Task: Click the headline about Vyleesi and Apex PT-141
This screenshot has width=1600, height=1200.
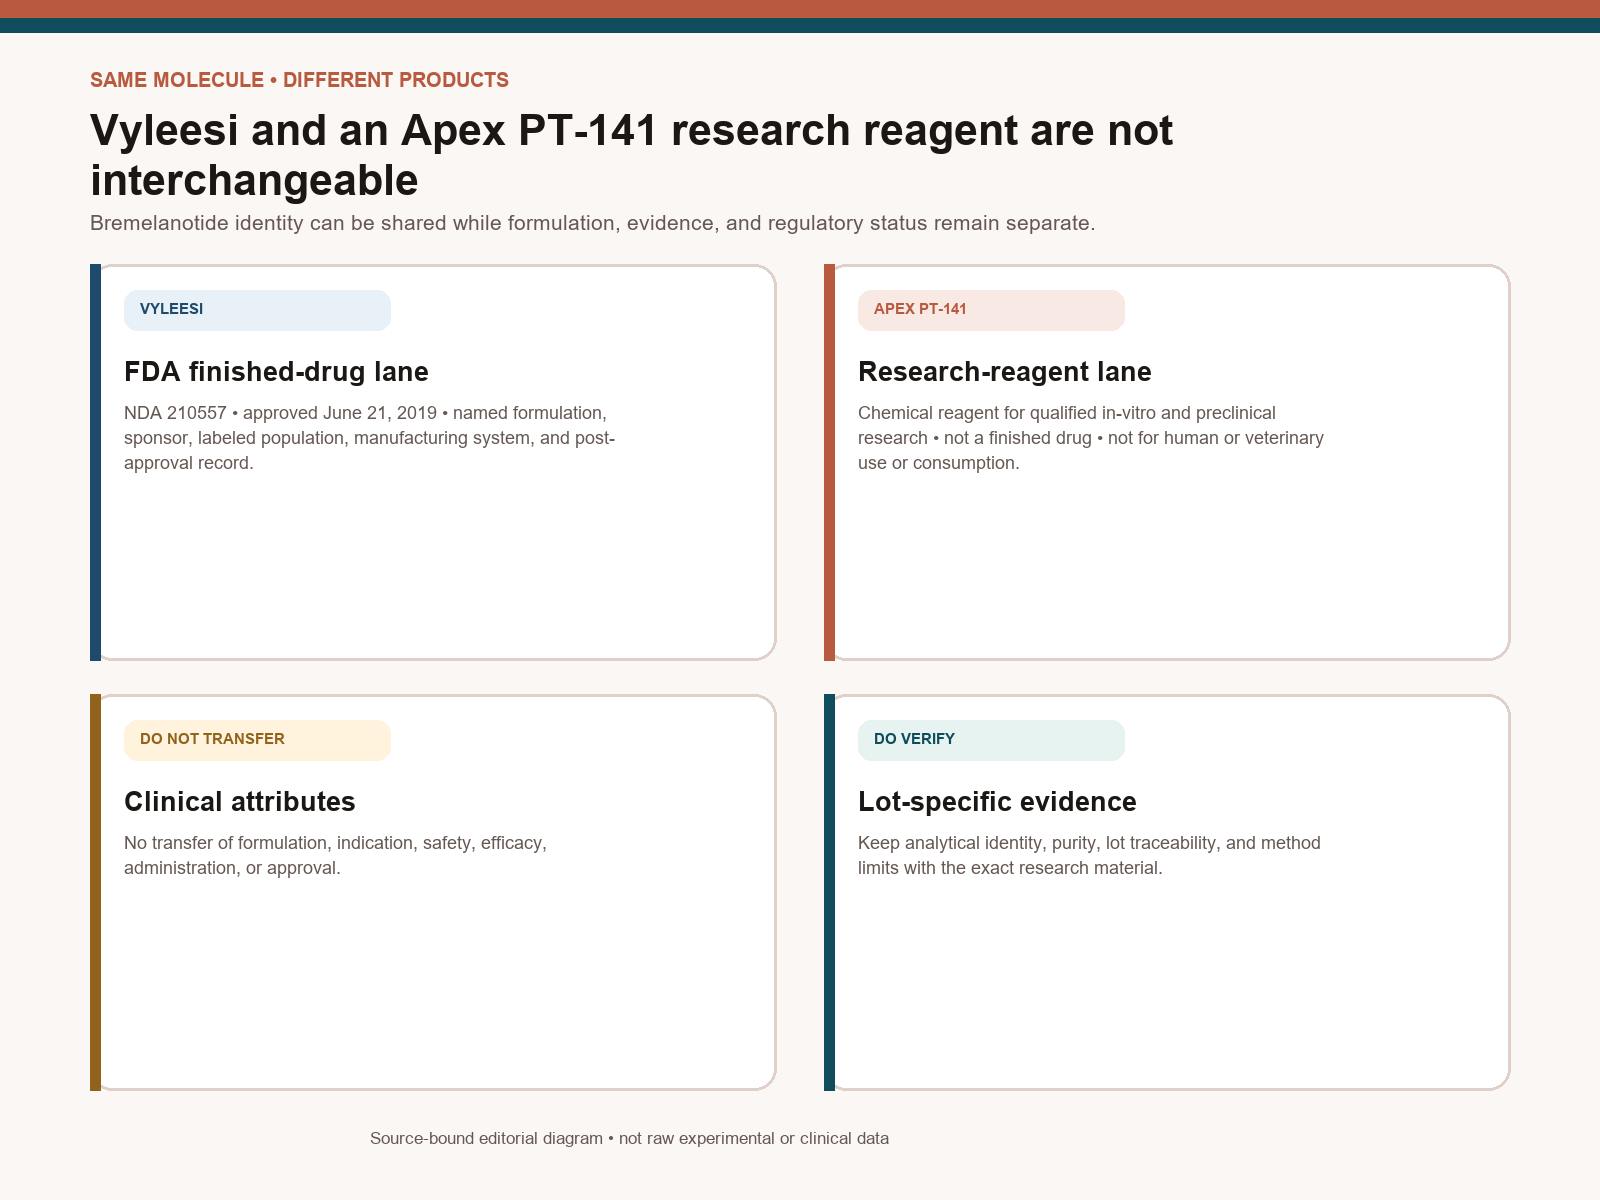Action: [x=631, y=155]
